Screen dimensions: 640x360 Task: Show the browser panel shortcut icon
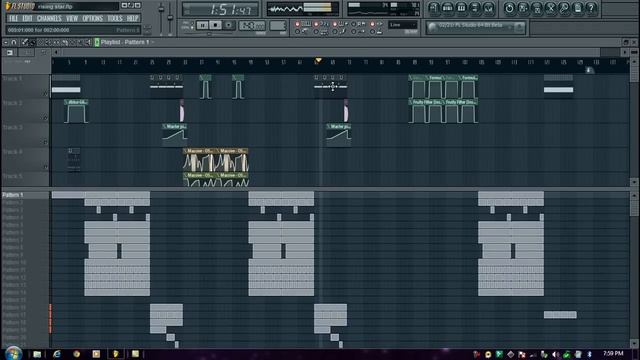click(475, 8)
